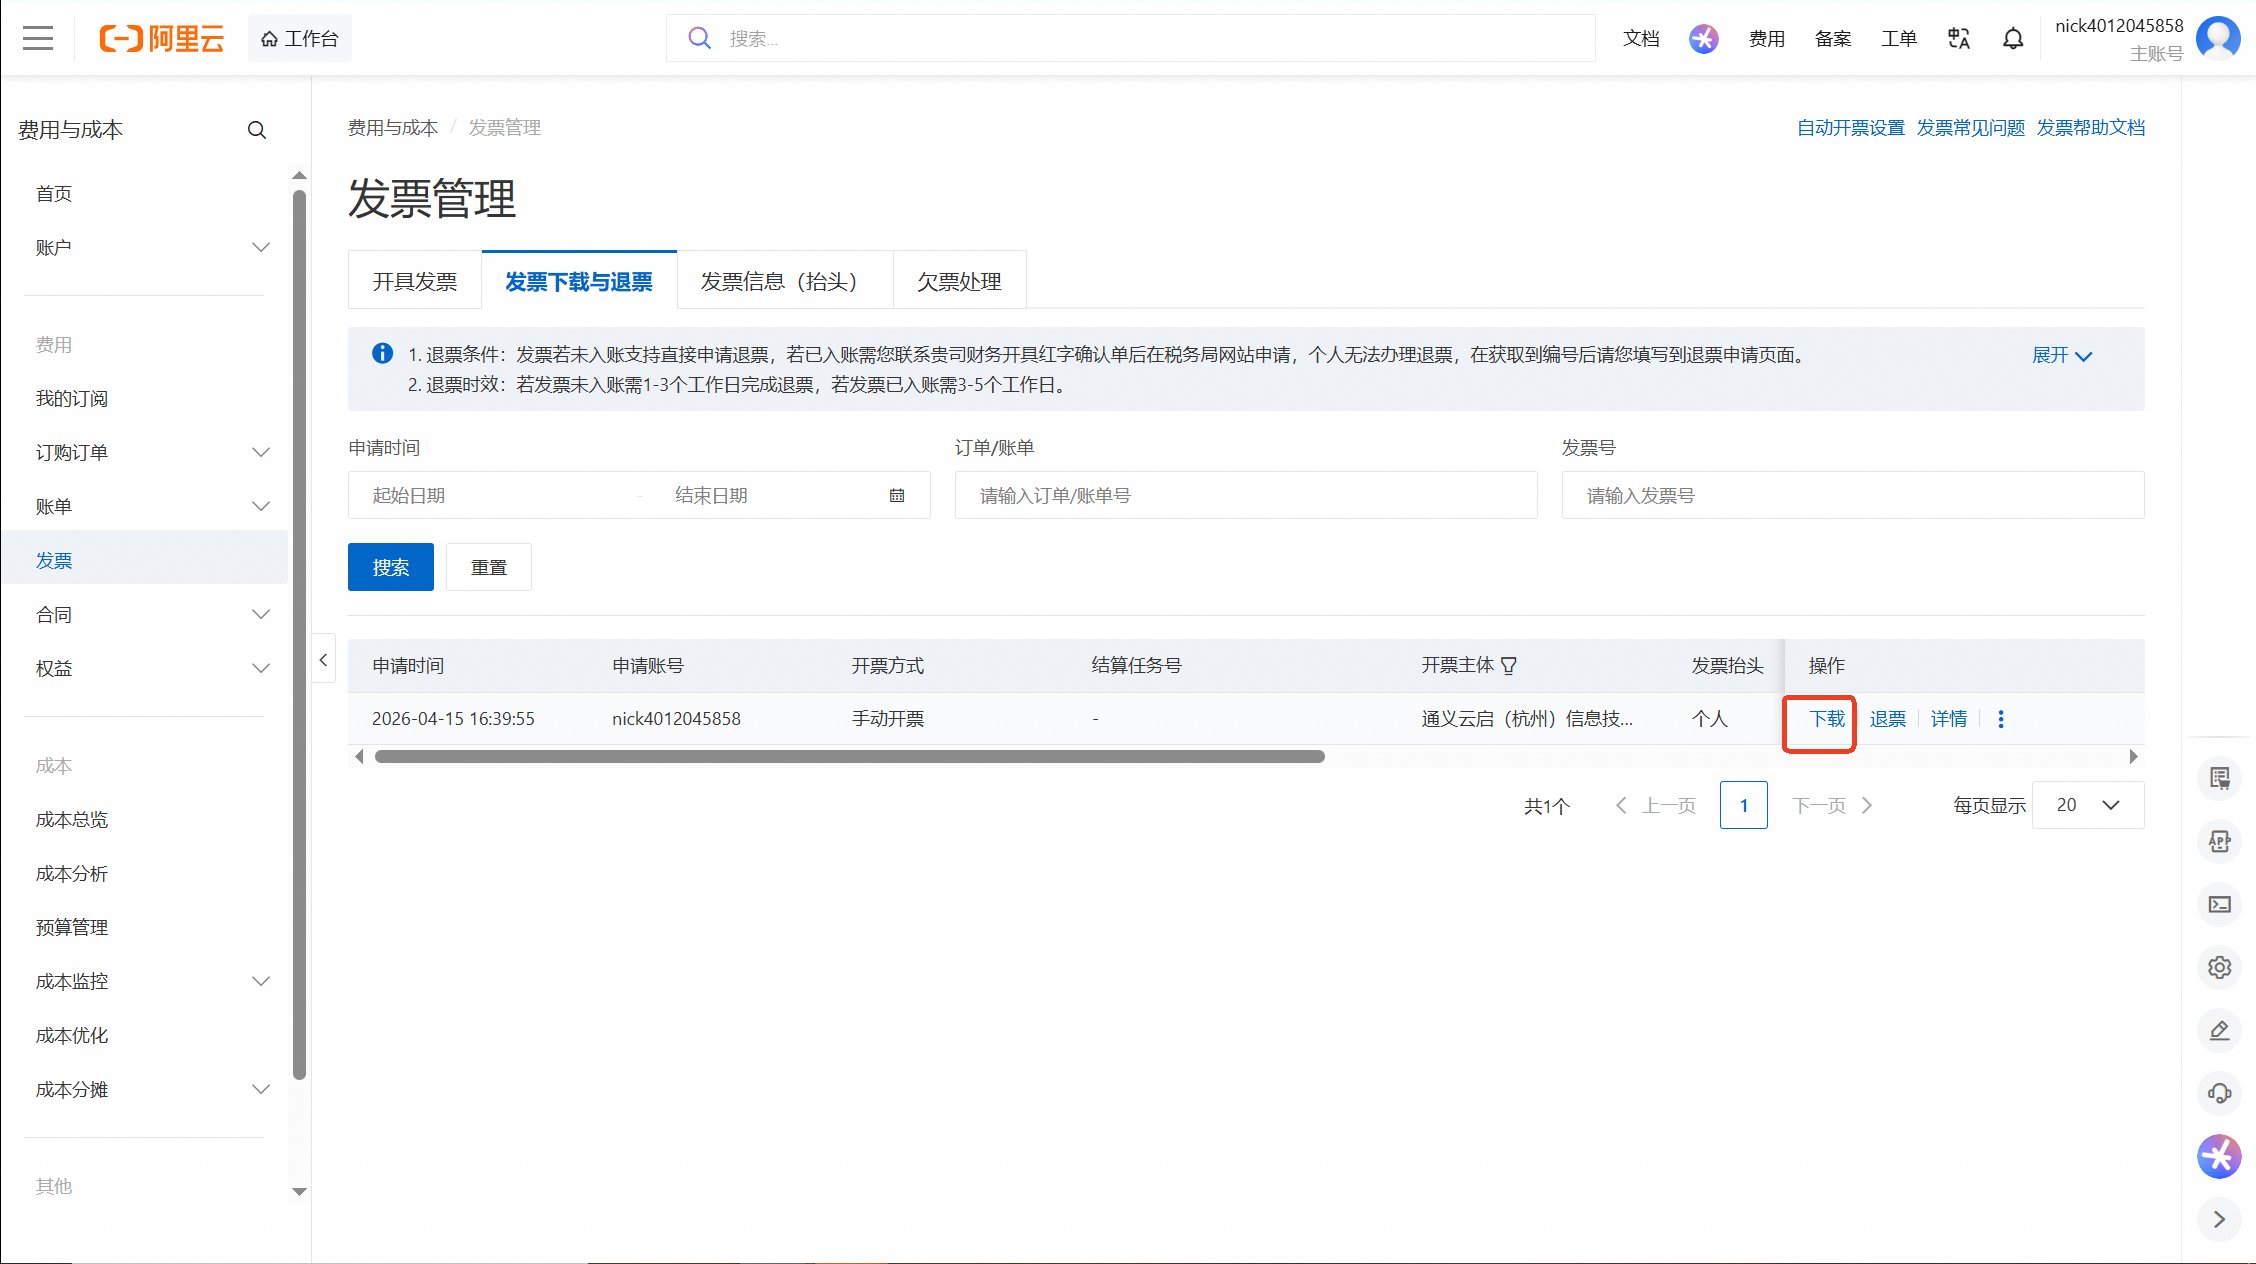
Task: Open the Cloud Shell terminal icon
Action: (2220, 905)
